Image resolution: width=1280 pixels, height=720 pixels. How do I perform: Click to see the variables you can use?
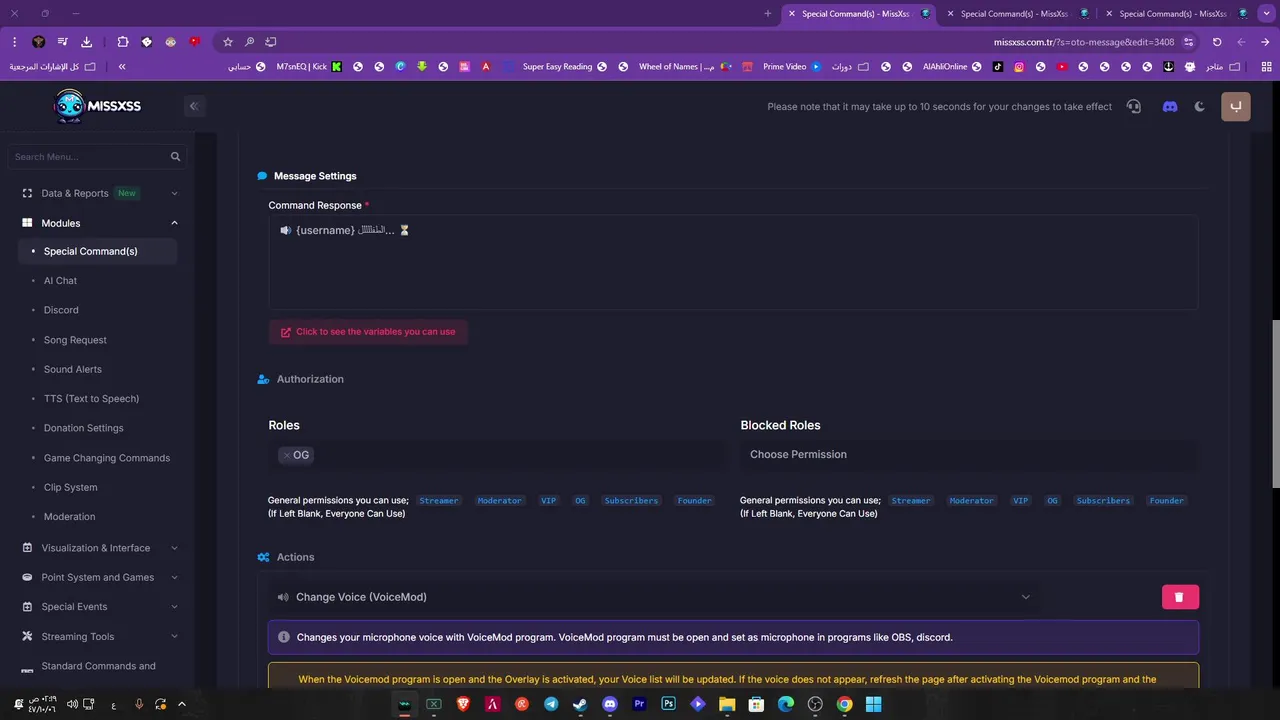368,332
